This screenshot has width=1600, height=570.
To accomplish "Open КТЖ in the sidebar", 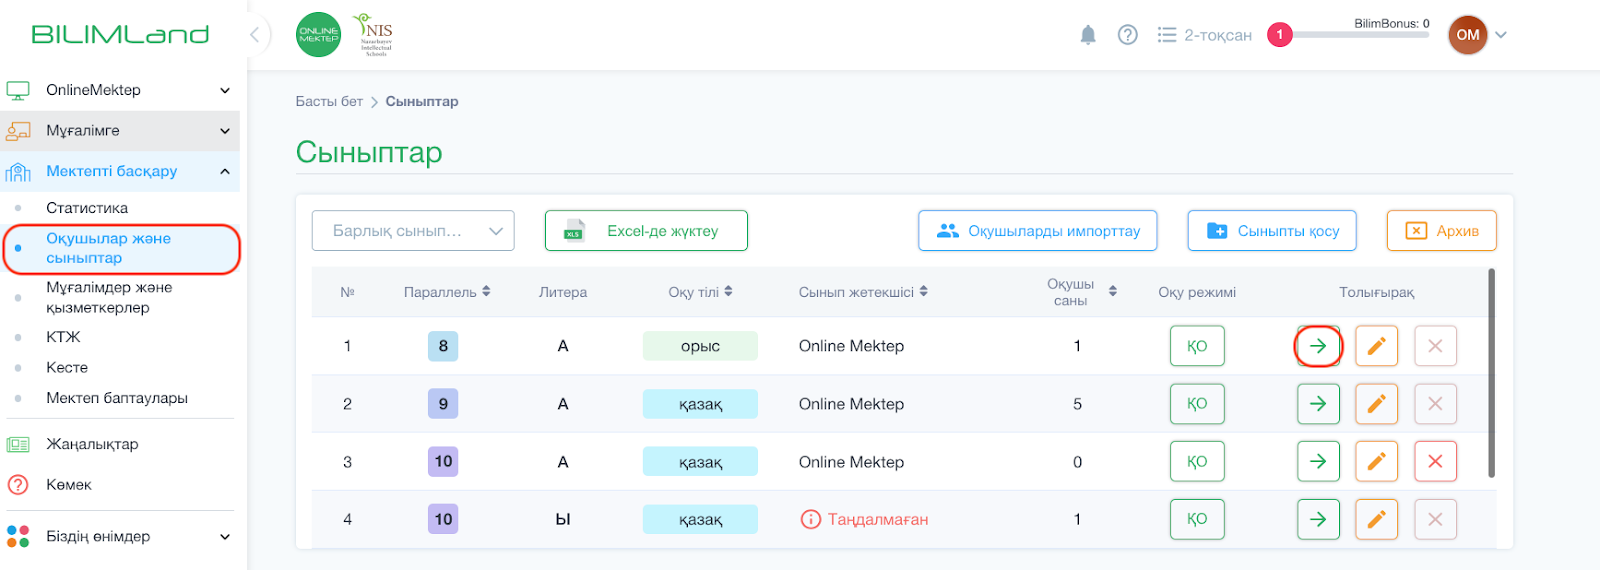I will tap(63, 337).
